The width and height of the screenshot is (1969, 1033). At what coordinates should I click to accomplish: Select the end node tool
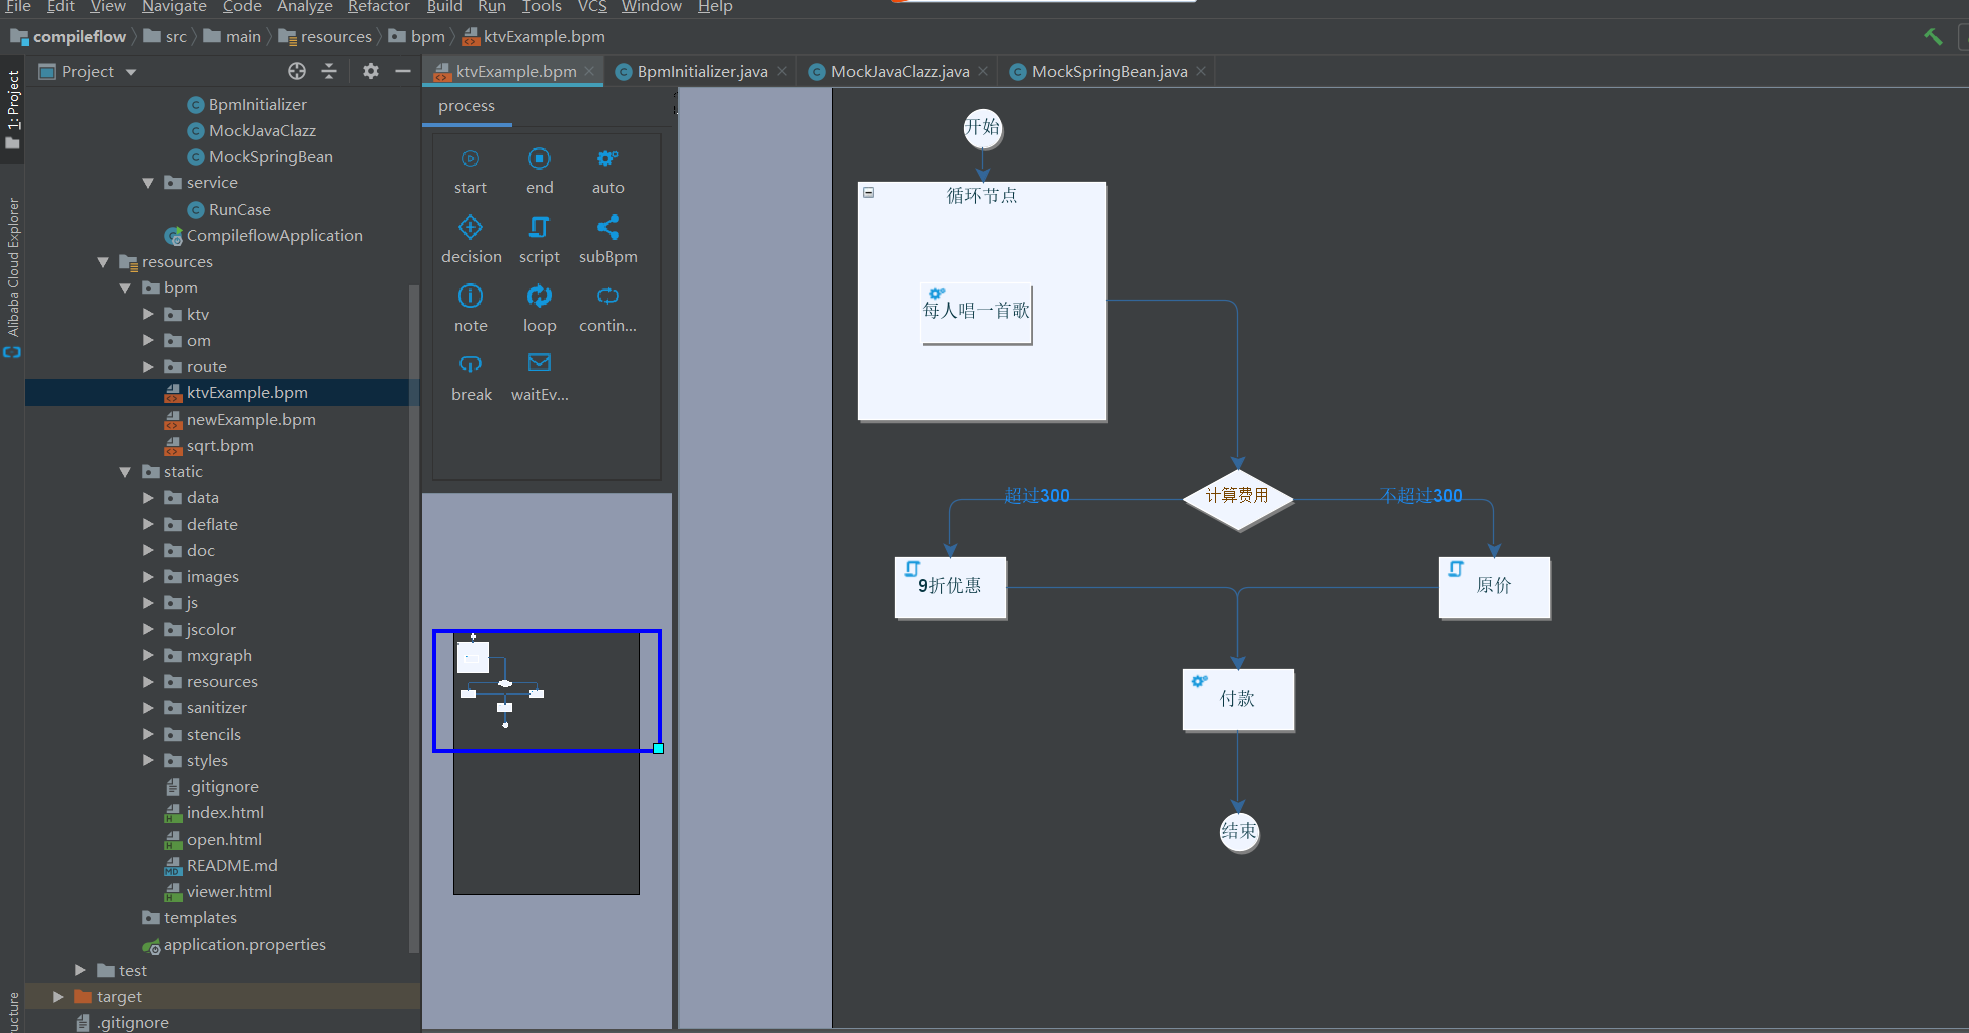click(539, 170)
